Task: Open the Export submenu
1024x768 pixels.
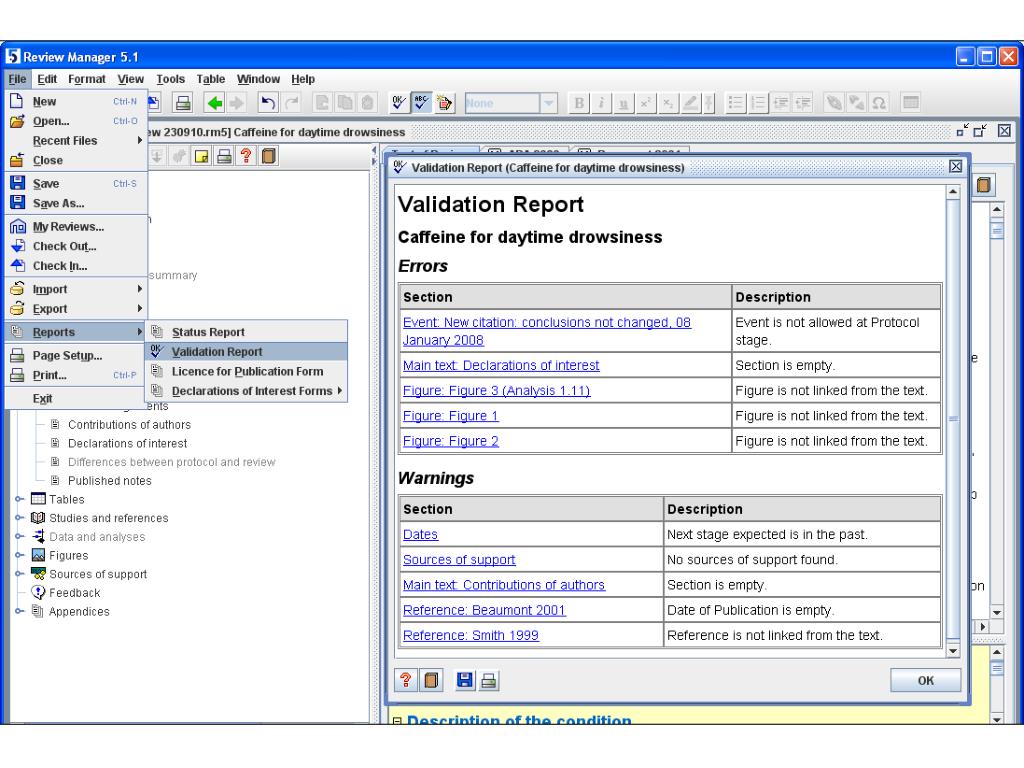Action: click(x=76, y=309)
